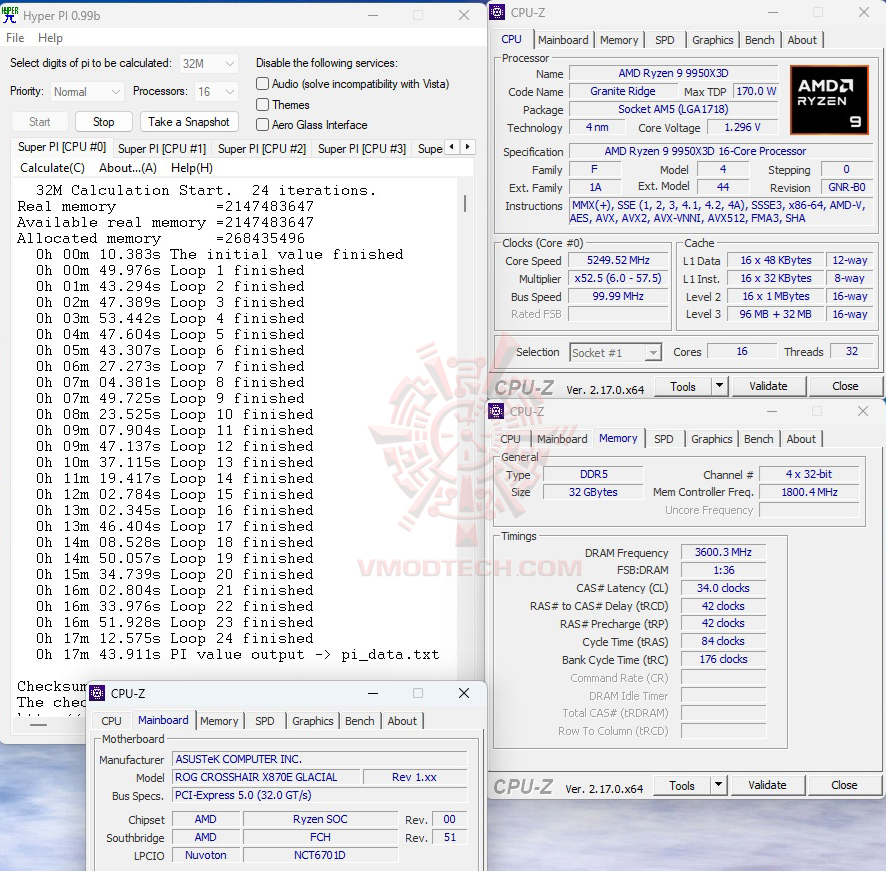Toggle Aero Glass Interface checkbox
886x871 pixels.
pos(262,124)
